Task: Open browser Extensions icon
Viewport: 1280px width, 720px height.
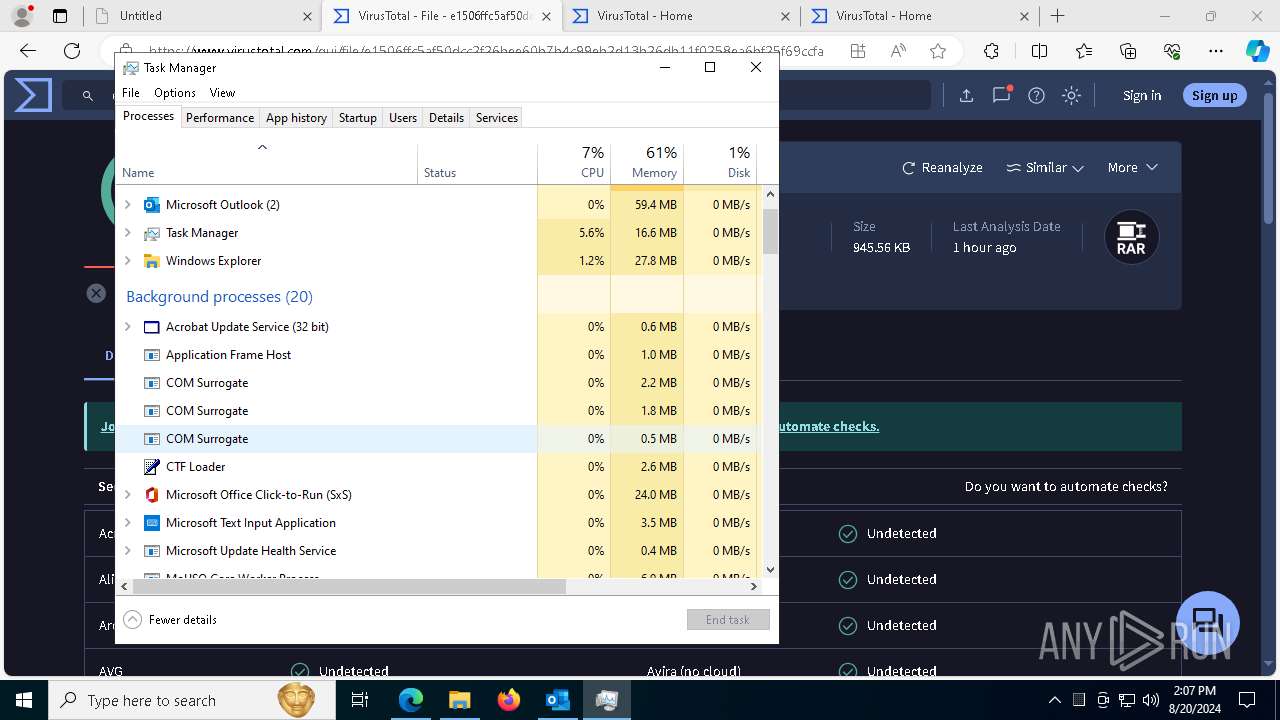Action: click(991, 51)
